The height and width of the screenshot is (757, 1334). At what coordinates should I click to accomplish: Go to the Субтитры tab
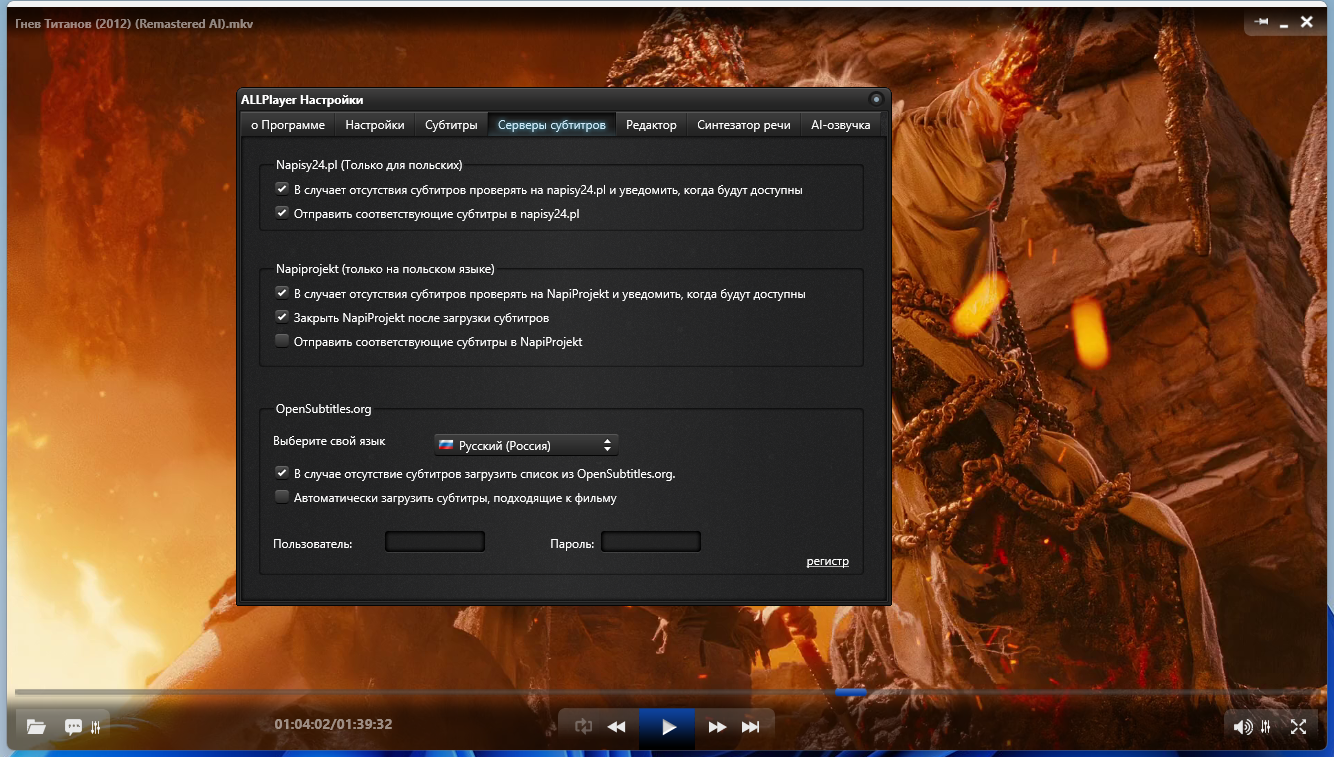pyautogui.click(x=451, y=125)
